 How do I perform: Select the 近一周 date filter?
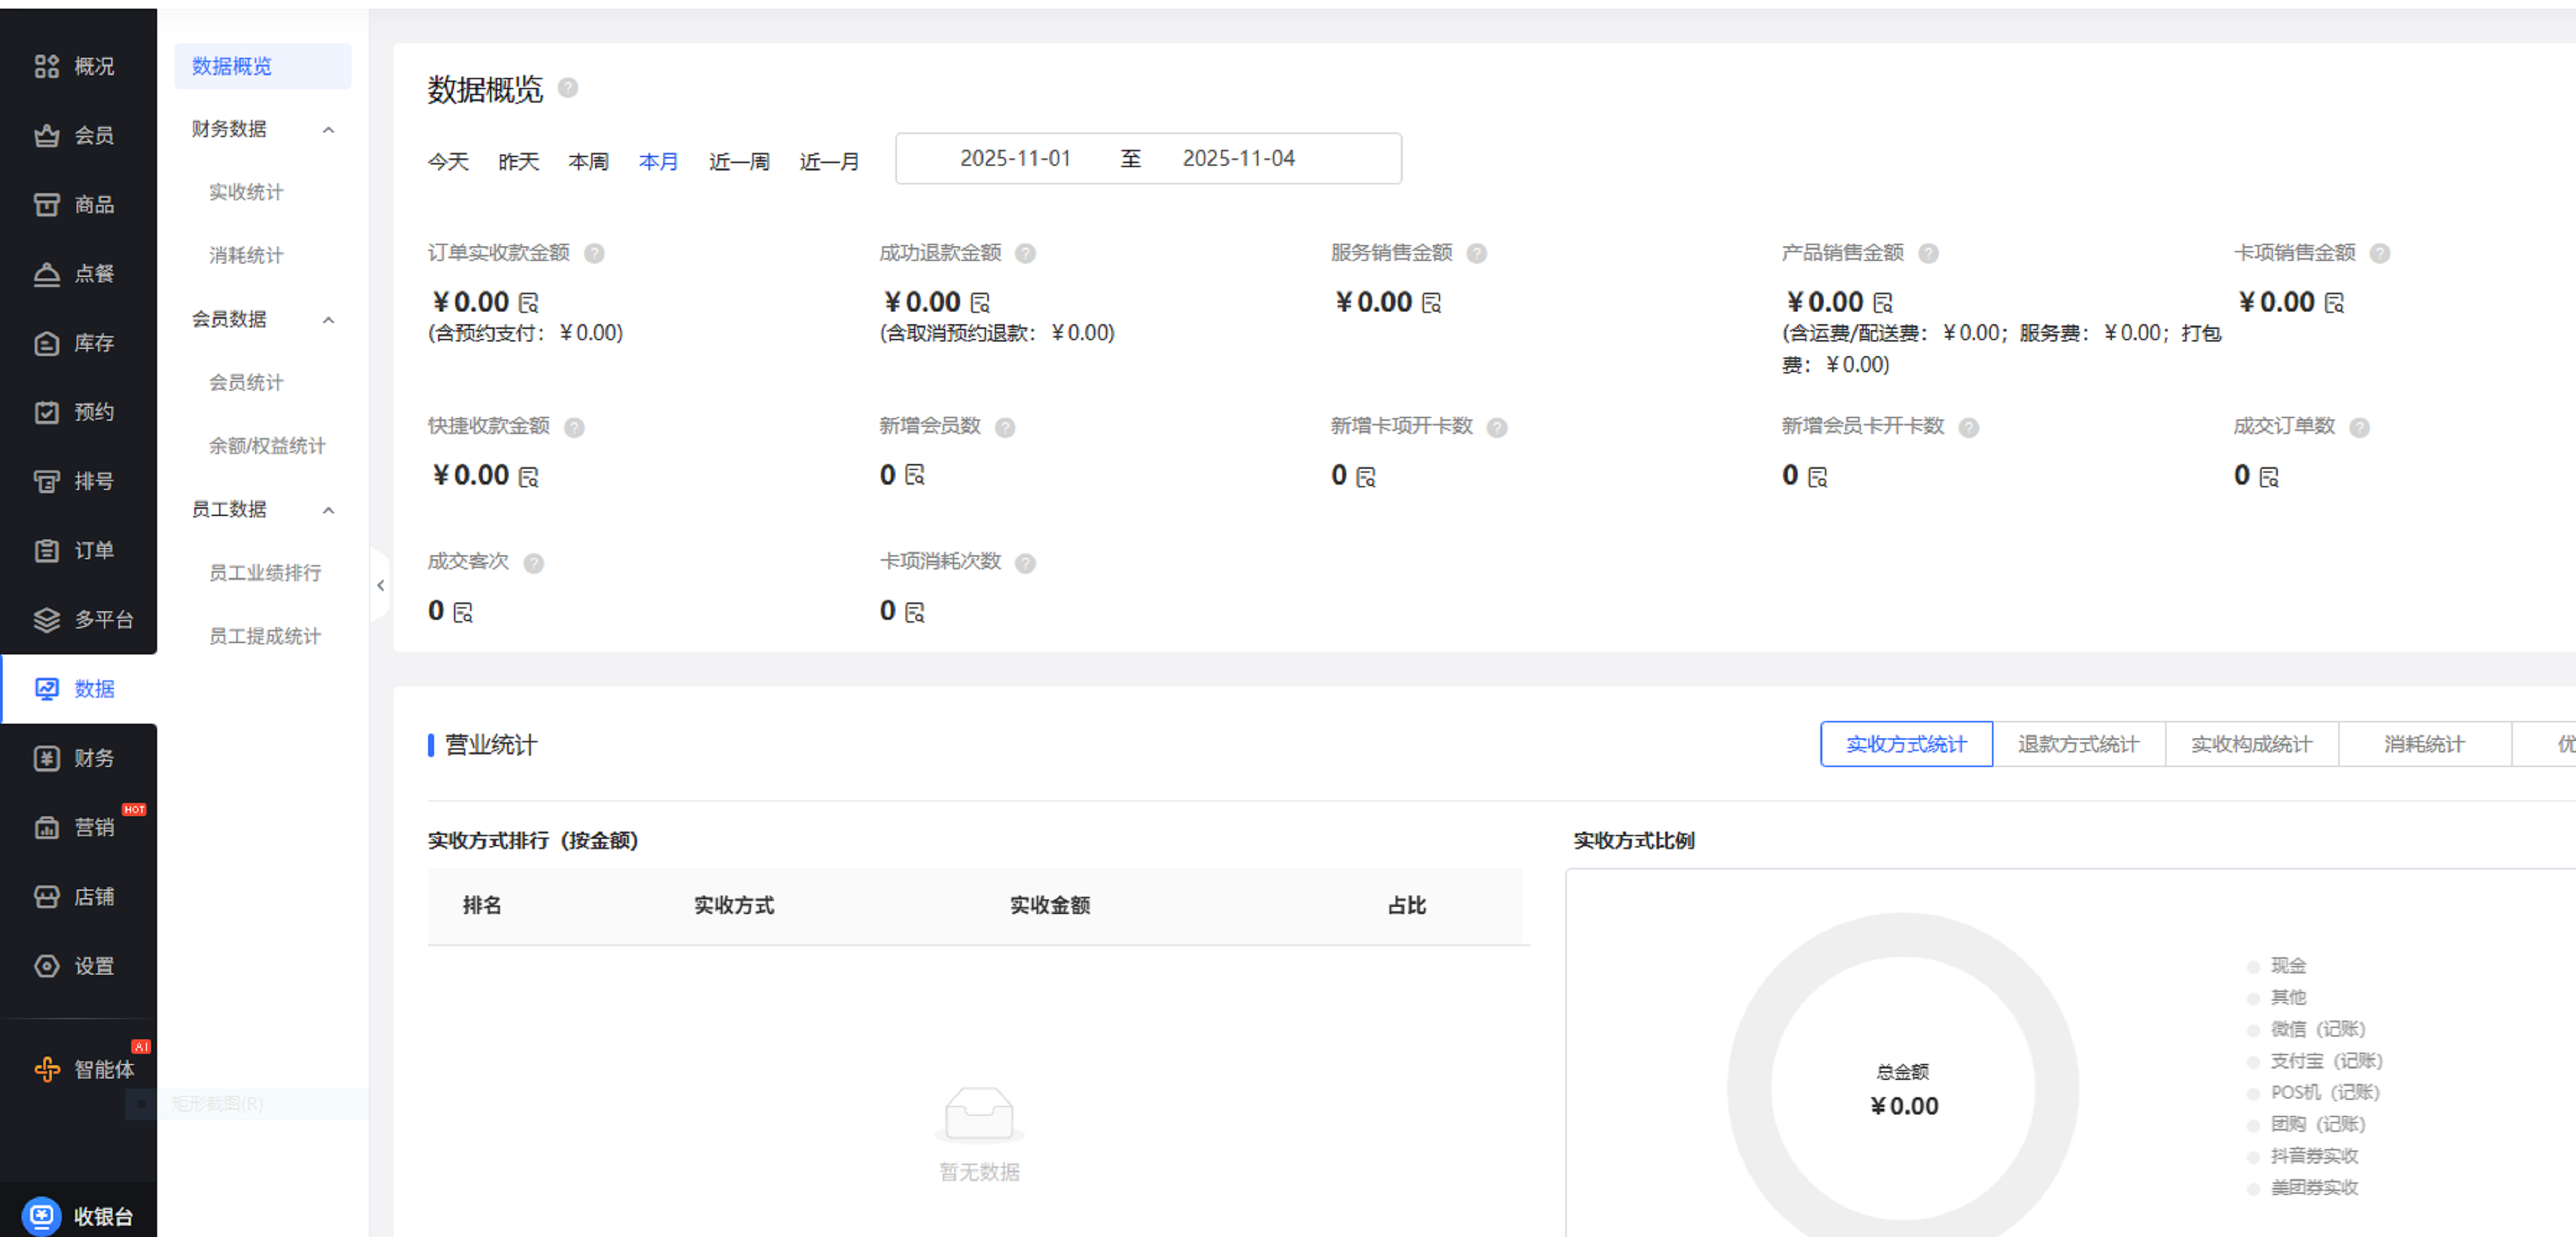tap(739, 162)
